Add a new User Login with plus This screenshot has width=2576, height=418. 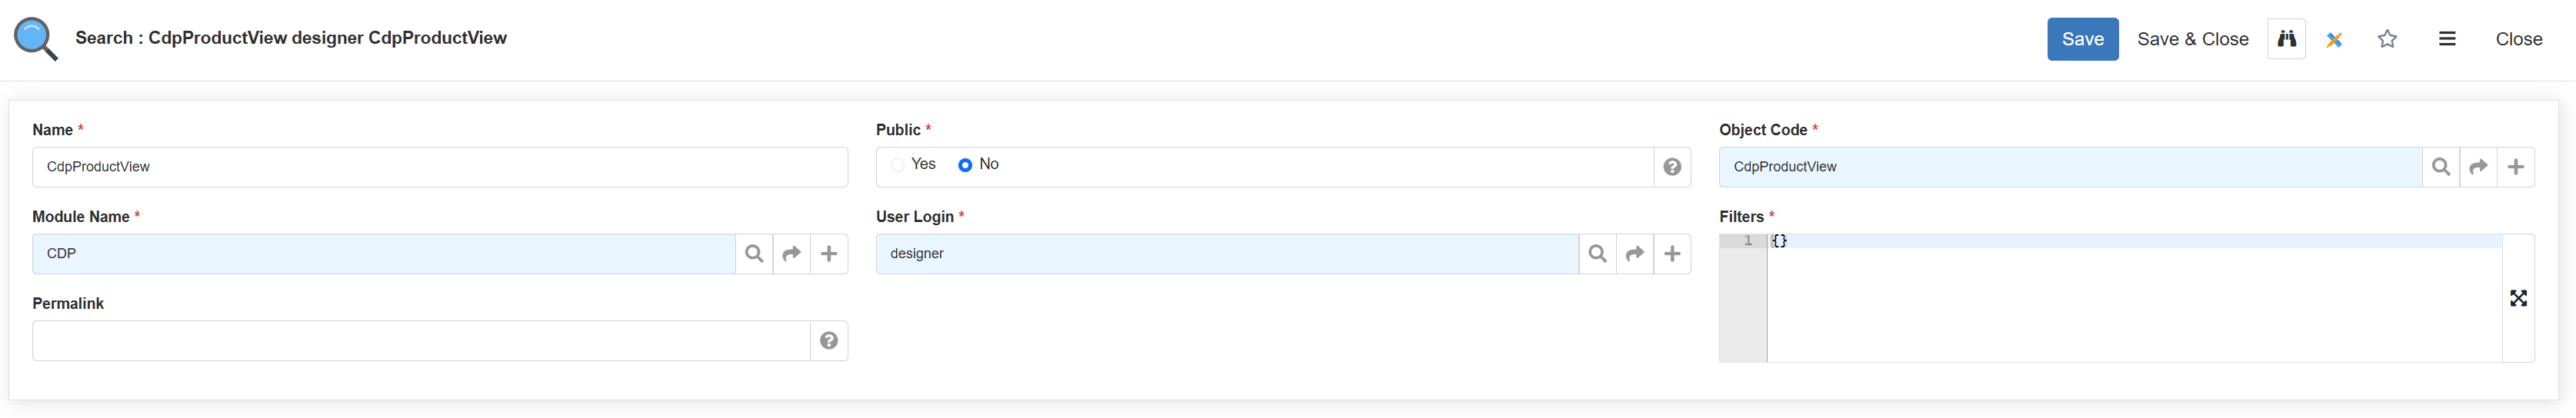click(x=1672, y=254)
